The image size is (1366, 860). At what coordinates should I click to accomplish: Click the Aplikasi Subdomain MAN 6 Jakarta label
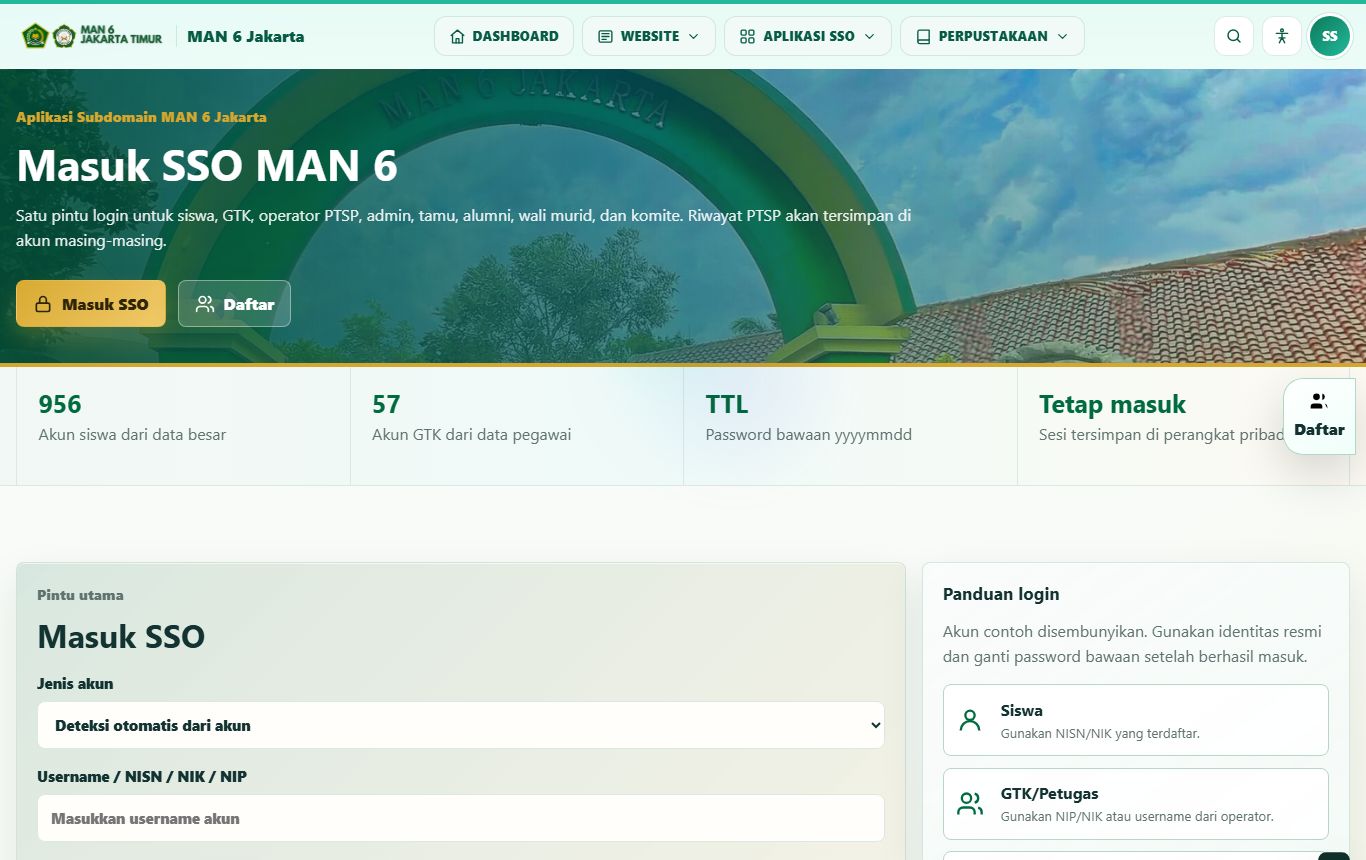tap(141, 117)
